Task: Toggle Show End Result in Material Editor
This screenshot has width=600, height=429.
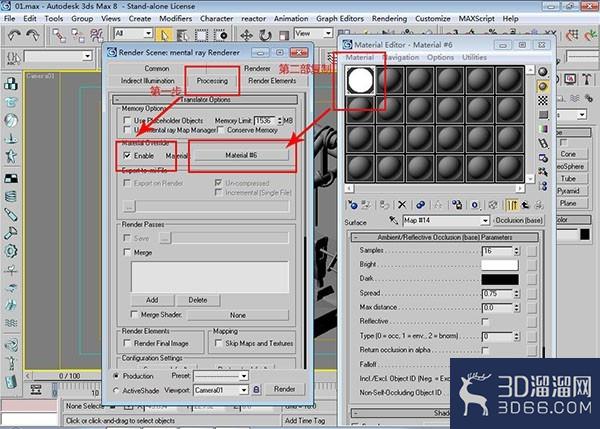Action: coord(512,206)
